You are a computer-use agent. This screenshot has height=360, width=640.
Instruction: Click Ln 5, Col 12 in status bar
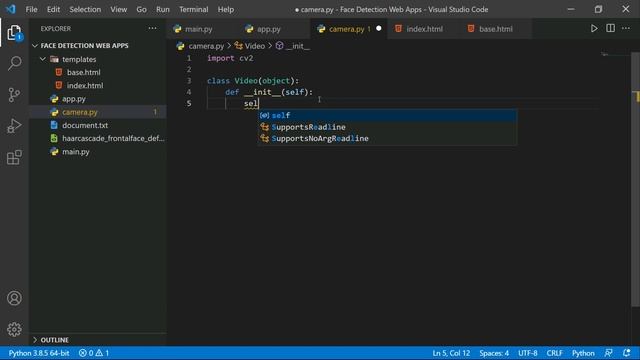pos(451,353)
